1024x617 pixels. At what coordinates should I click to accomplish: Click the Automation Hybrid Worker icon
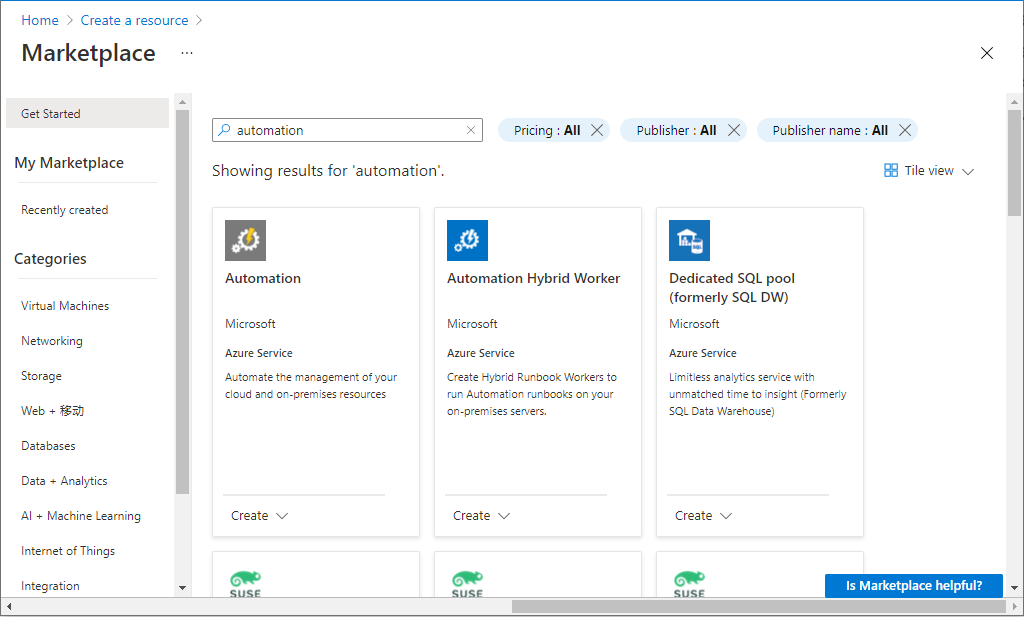coord(467,240)
